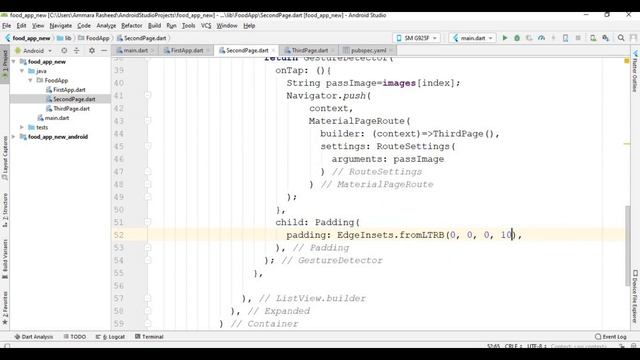Viewport: 640px width, 360px height.
Task: Select FirstApp.dart in project tree
Action: tap(69, 90)
